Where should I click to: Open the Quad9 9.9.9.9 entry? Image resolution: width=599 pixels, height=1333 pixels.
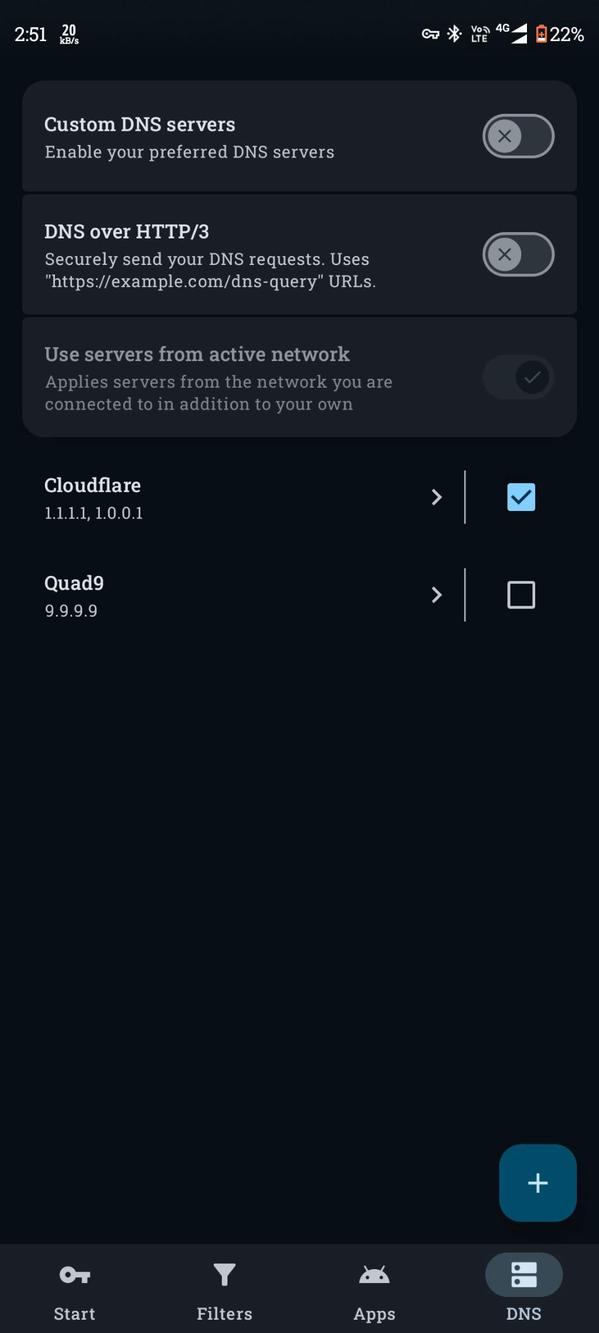[200, 594]
